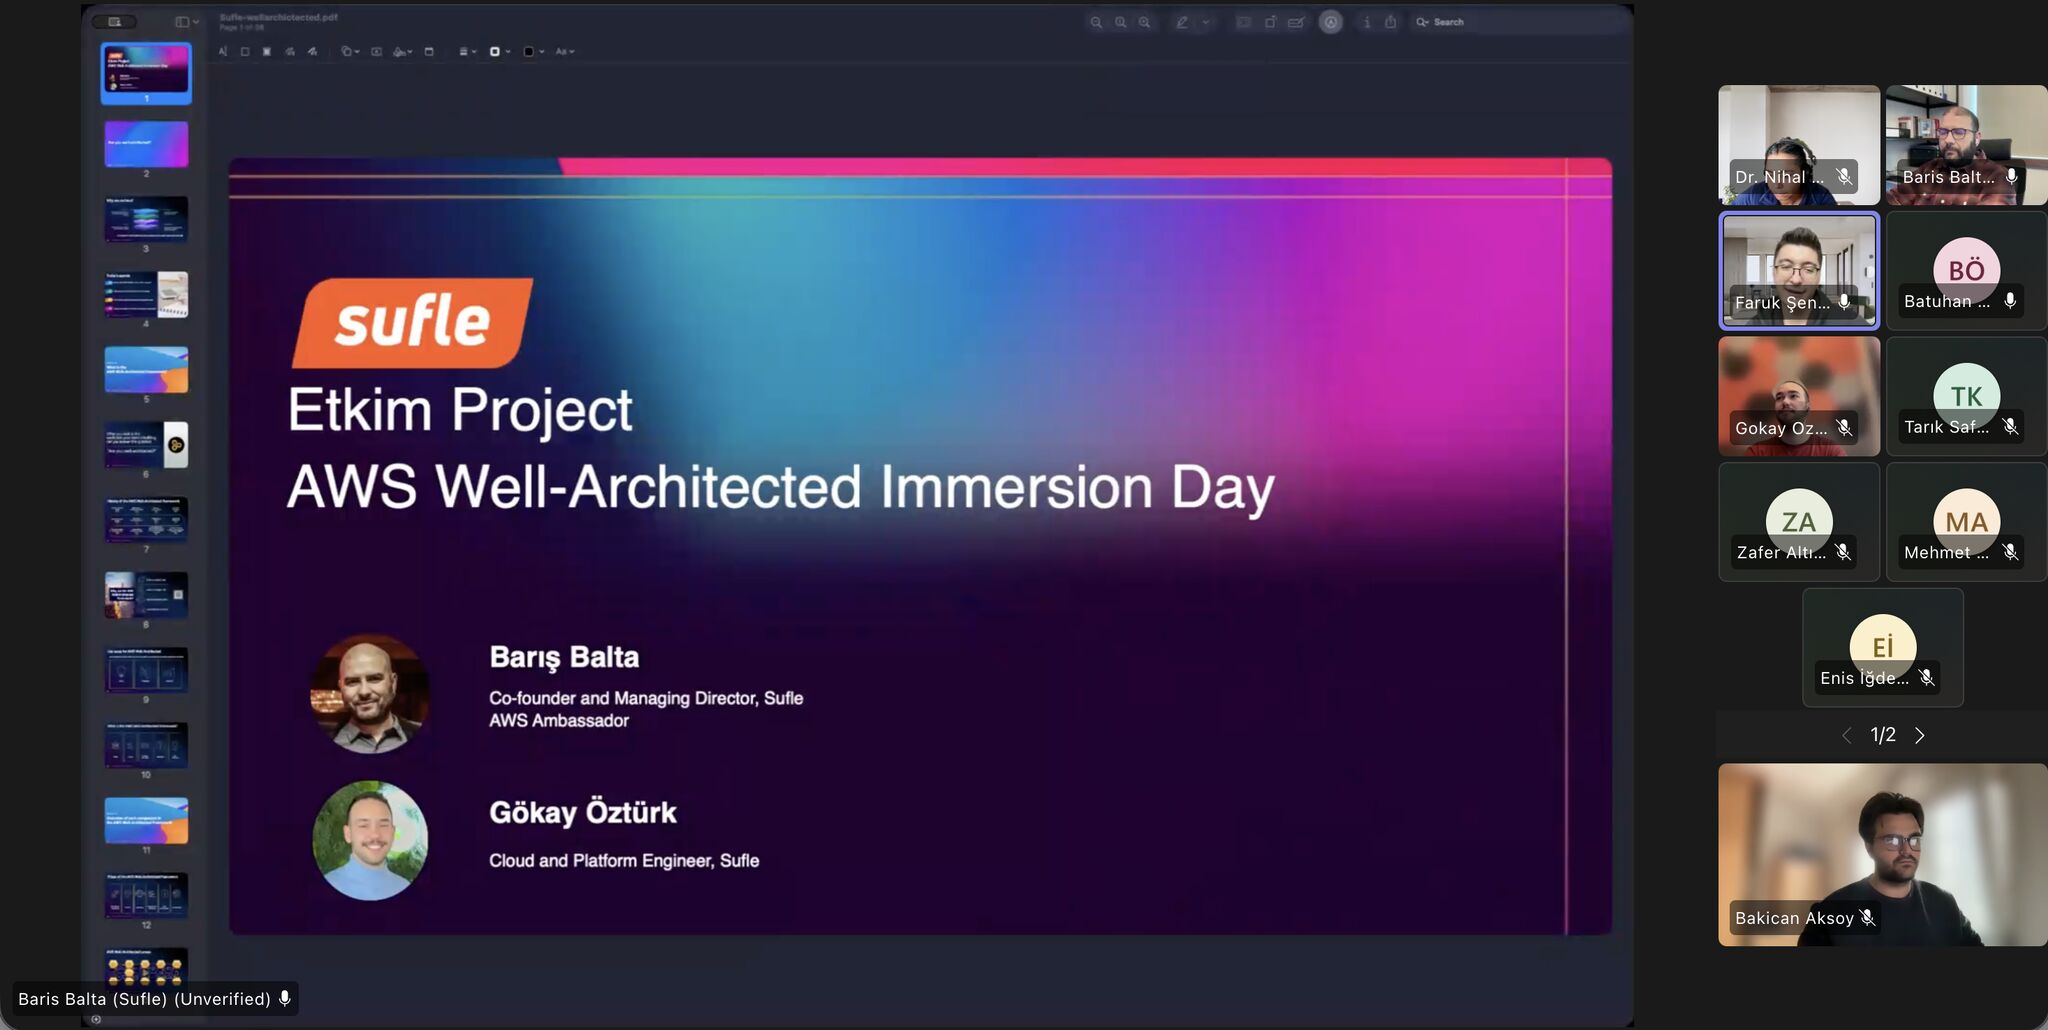The height and width of the screenshot is (1030, 2048).
Task: Go to next page of participants
Action: pyautogui.click(x=1919, y=736)
